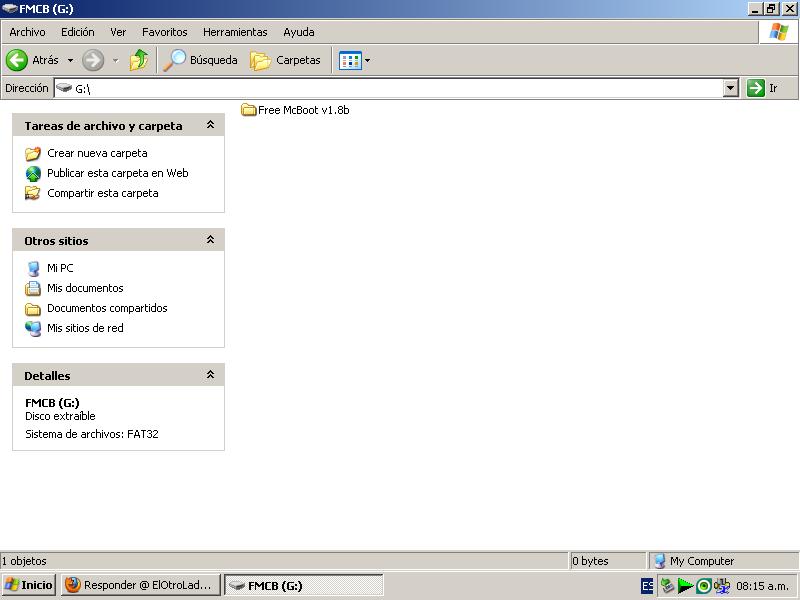Collapse the Tareas de archivo y carpeta panel
This screenshot has width=800, height=600.
tap(210, 126)
